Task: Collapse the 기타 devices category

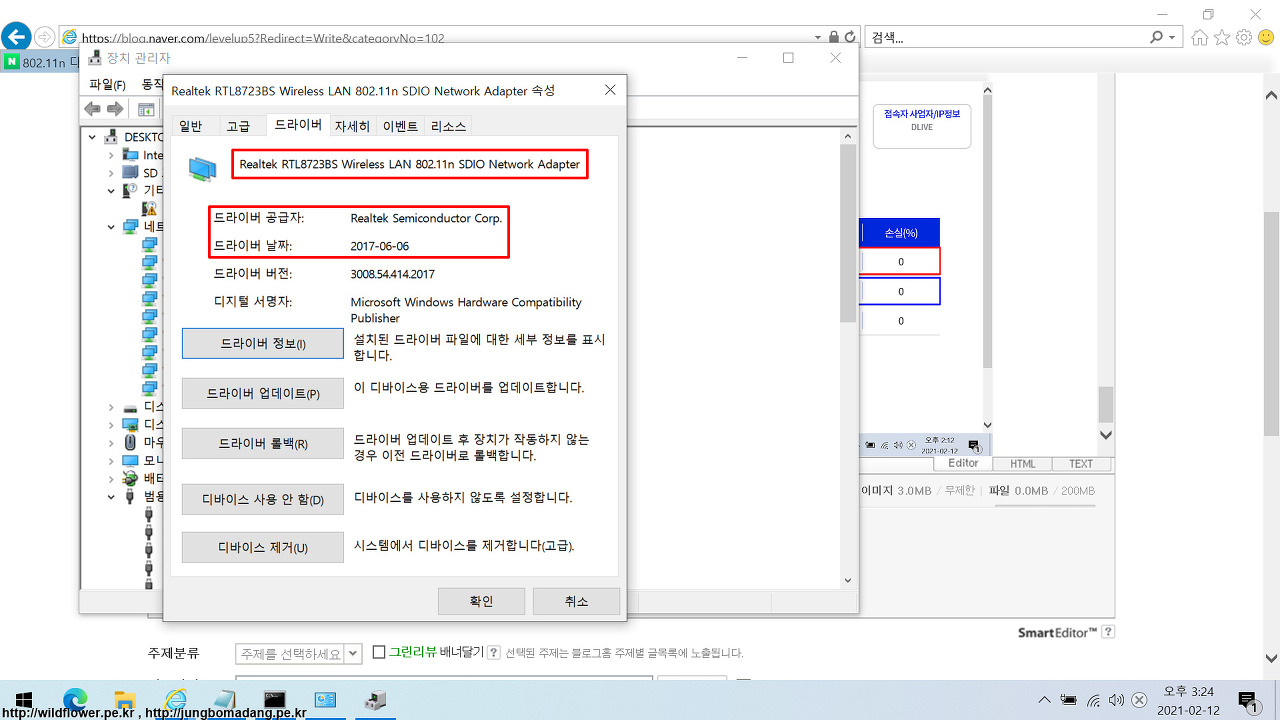Action: 111,190
